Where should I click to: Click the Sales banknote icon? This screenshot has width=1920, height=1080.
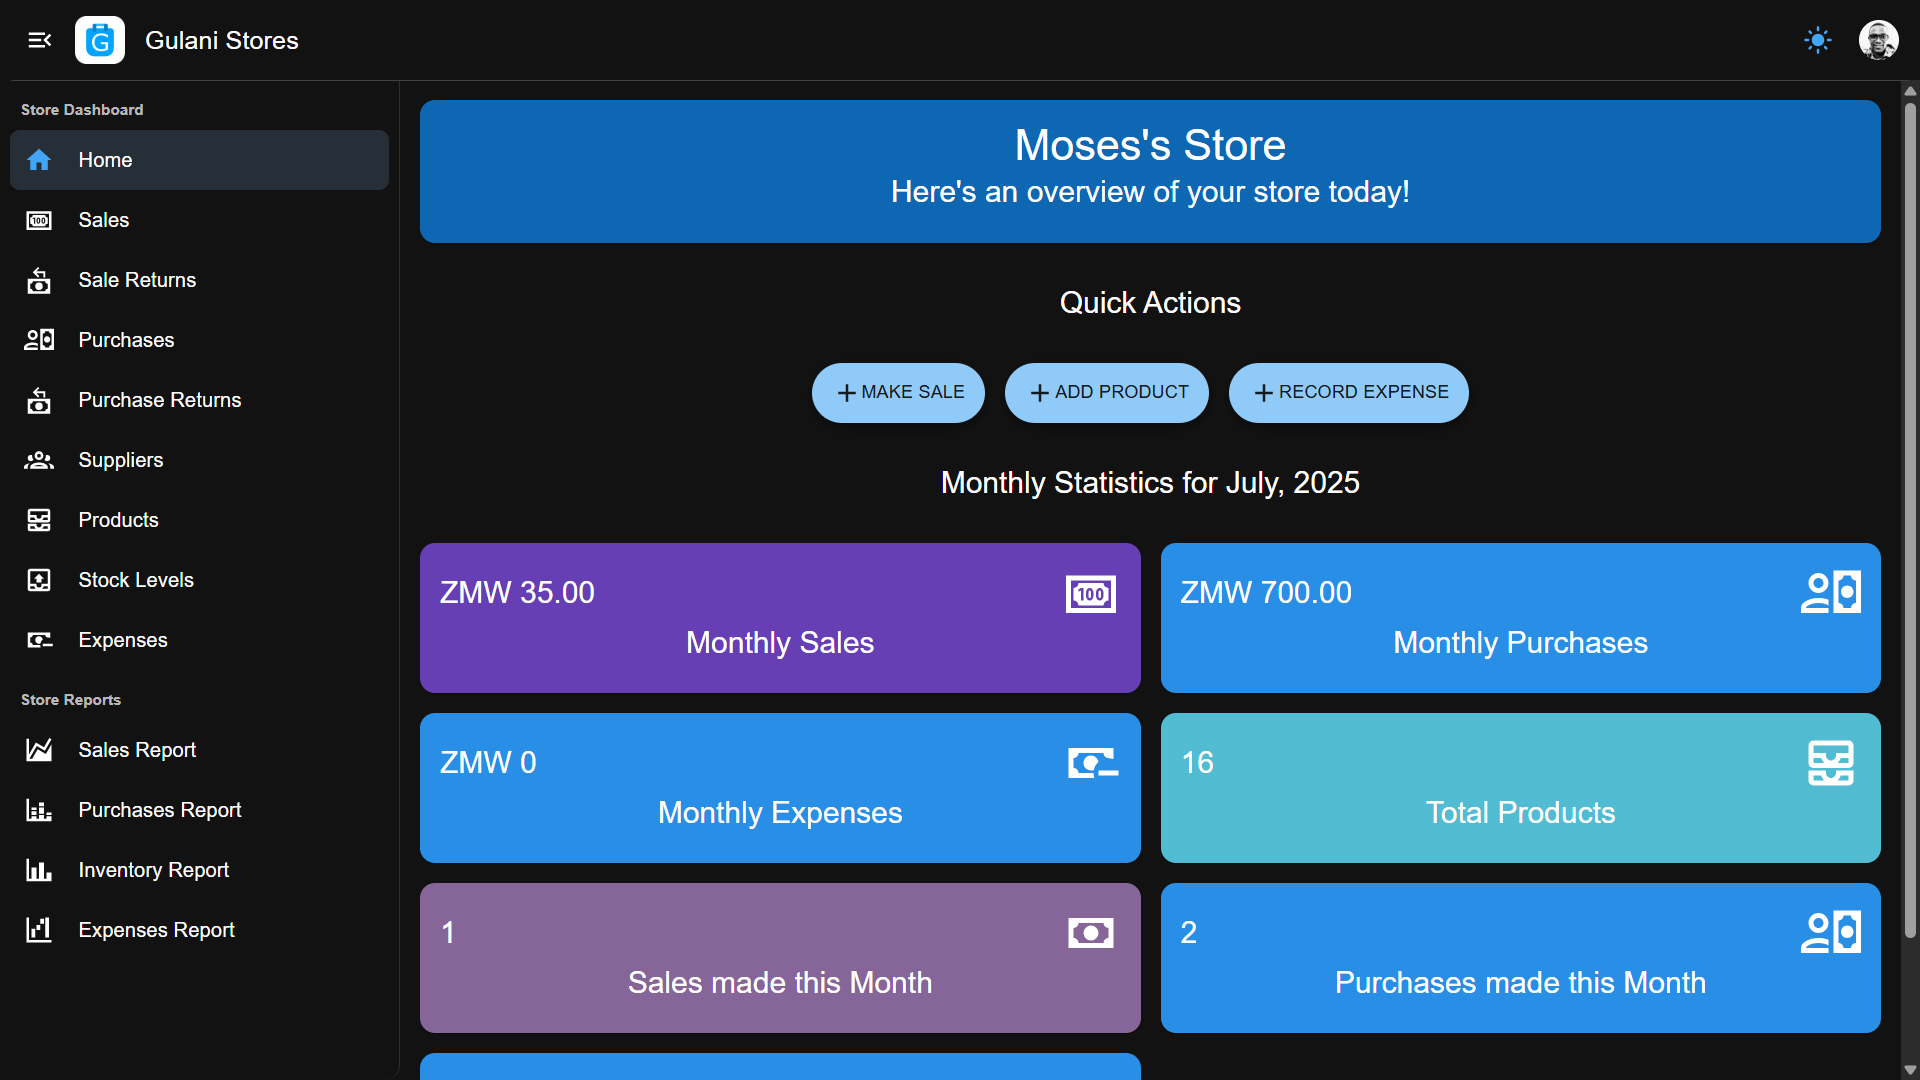pos(39,220)
